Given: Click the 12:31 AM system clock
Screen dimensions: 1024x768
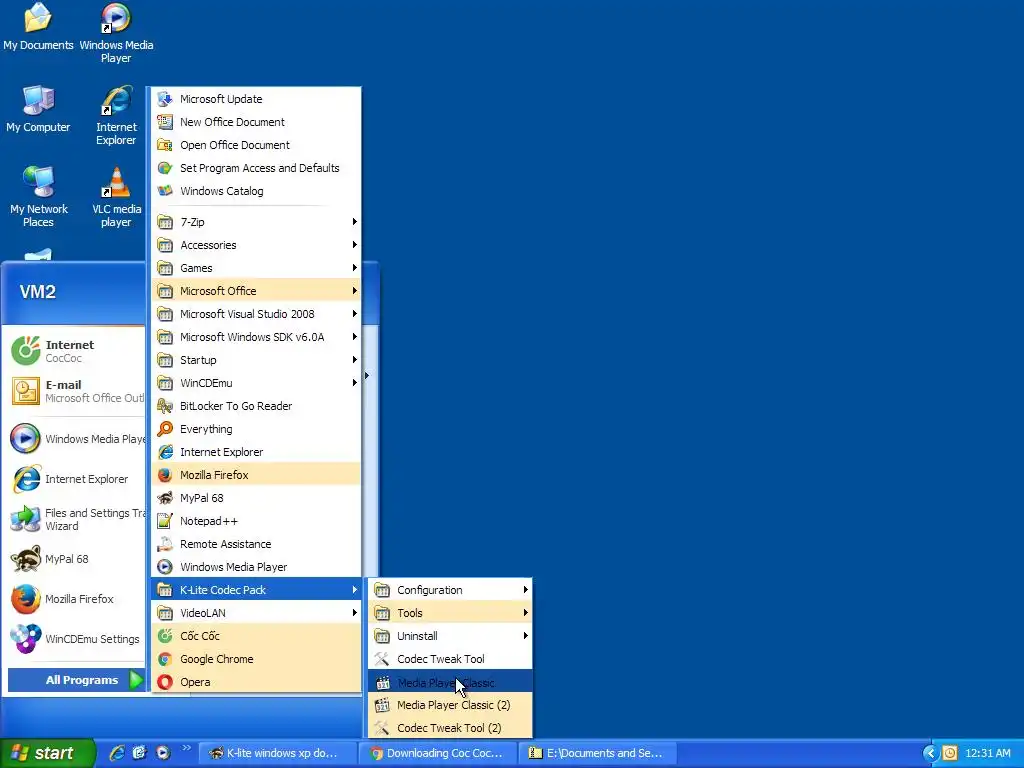Looking at the screenshot, I should click(987, 753).
